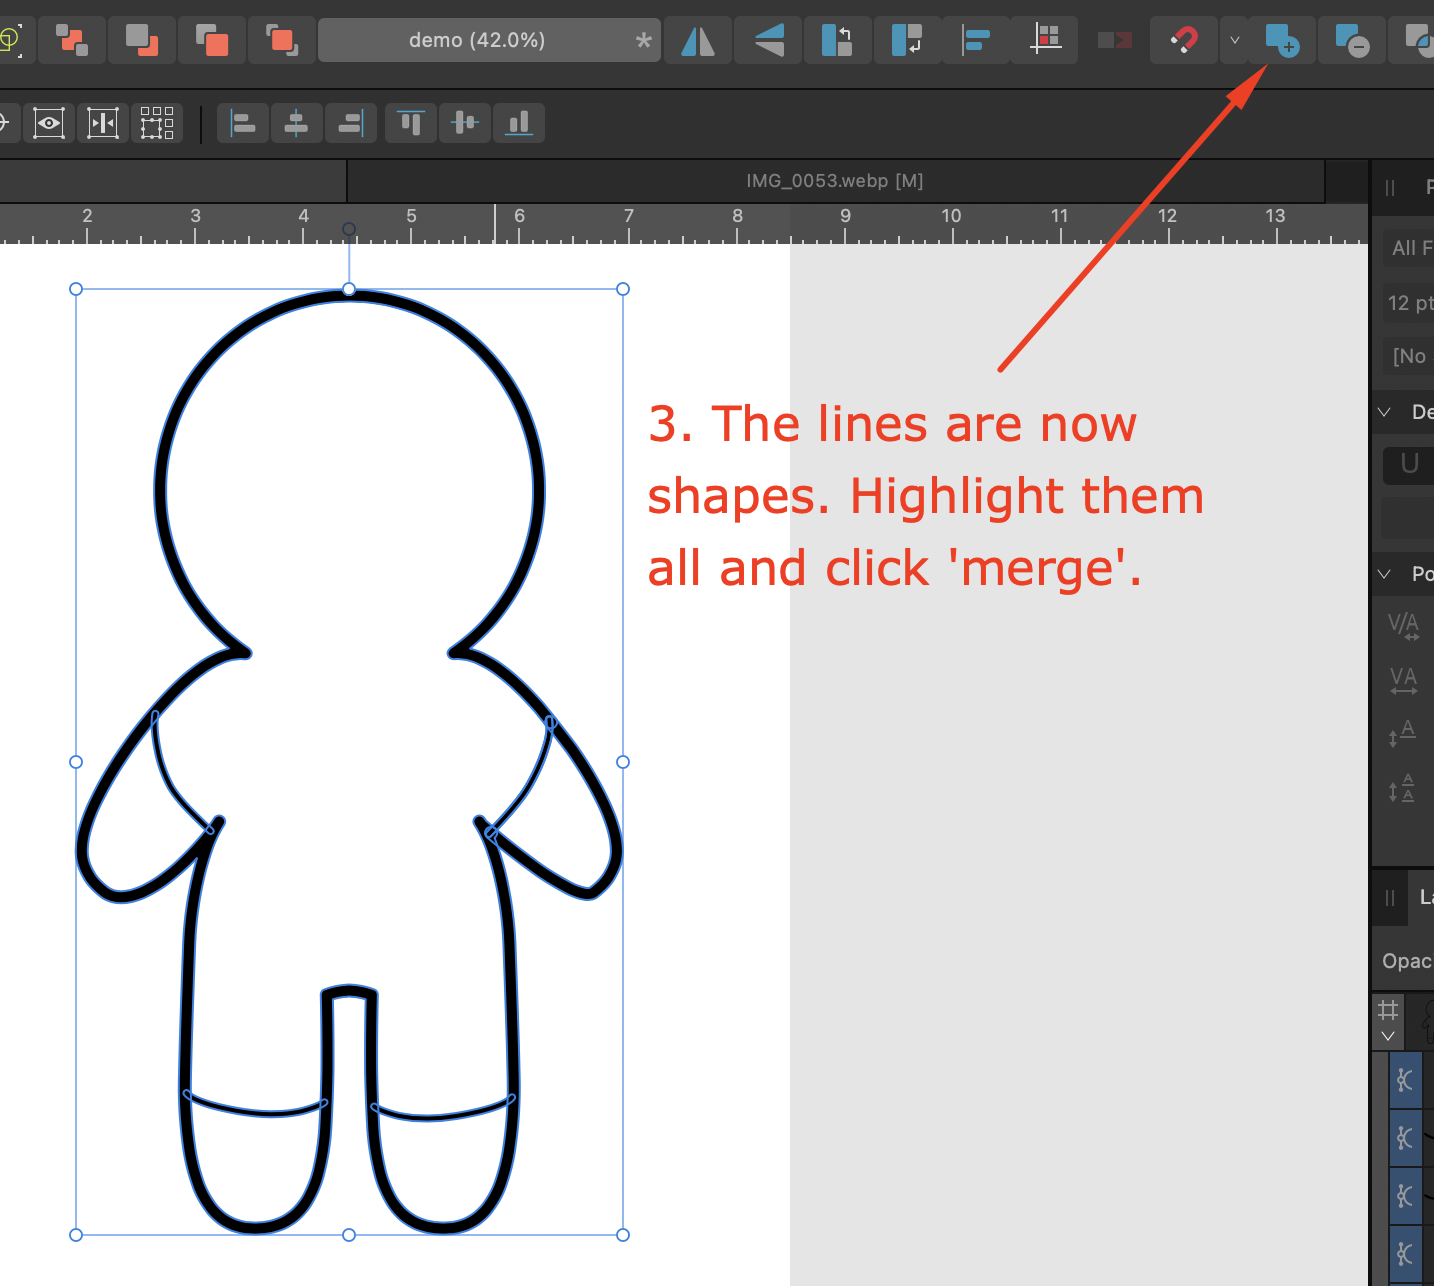Click the Flip Horizontal icon
This screenshot has width=1434, height=1286.
click(x=698, y=40)
